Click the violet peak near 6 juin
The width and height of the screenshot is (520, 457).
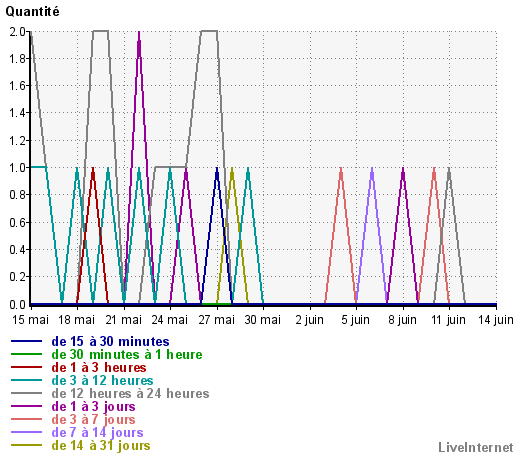coord(372,169)
